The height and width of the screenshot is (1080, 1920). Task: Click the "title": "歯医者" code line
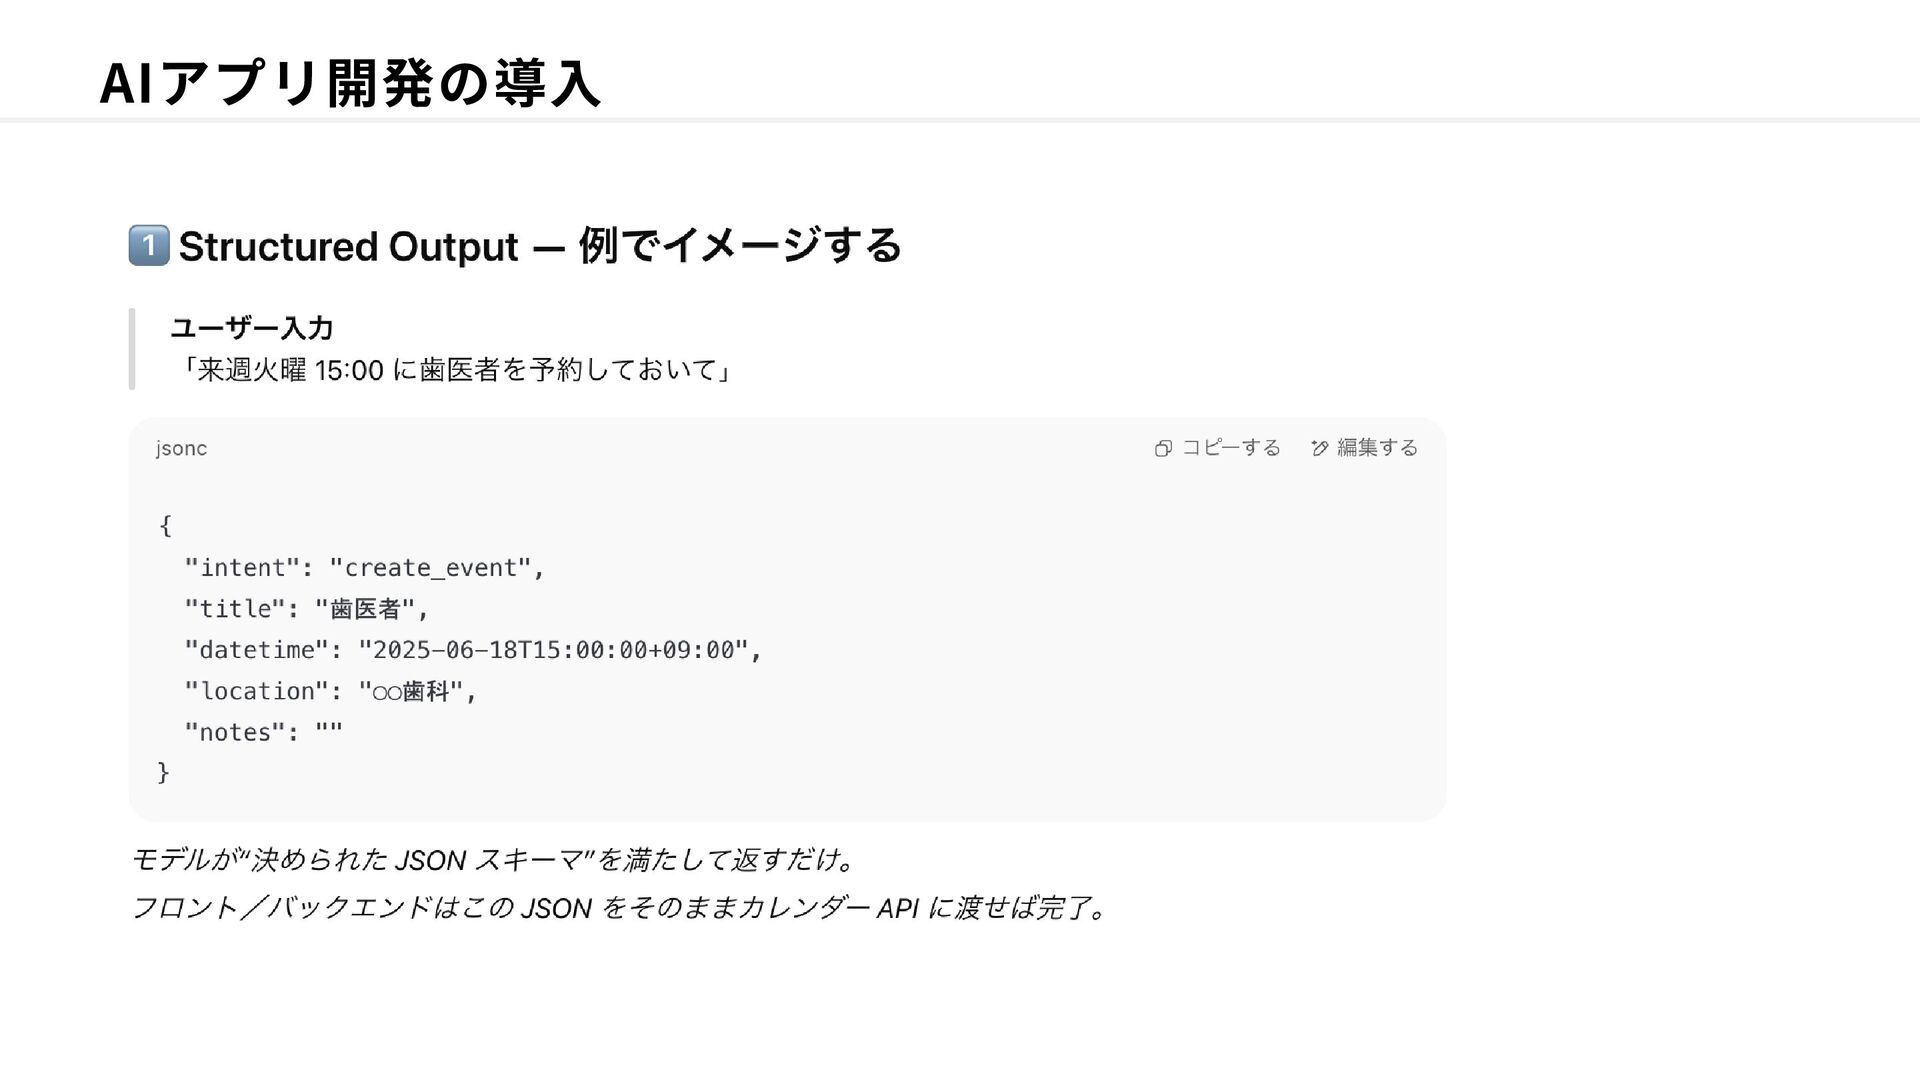tap(306, 609)
